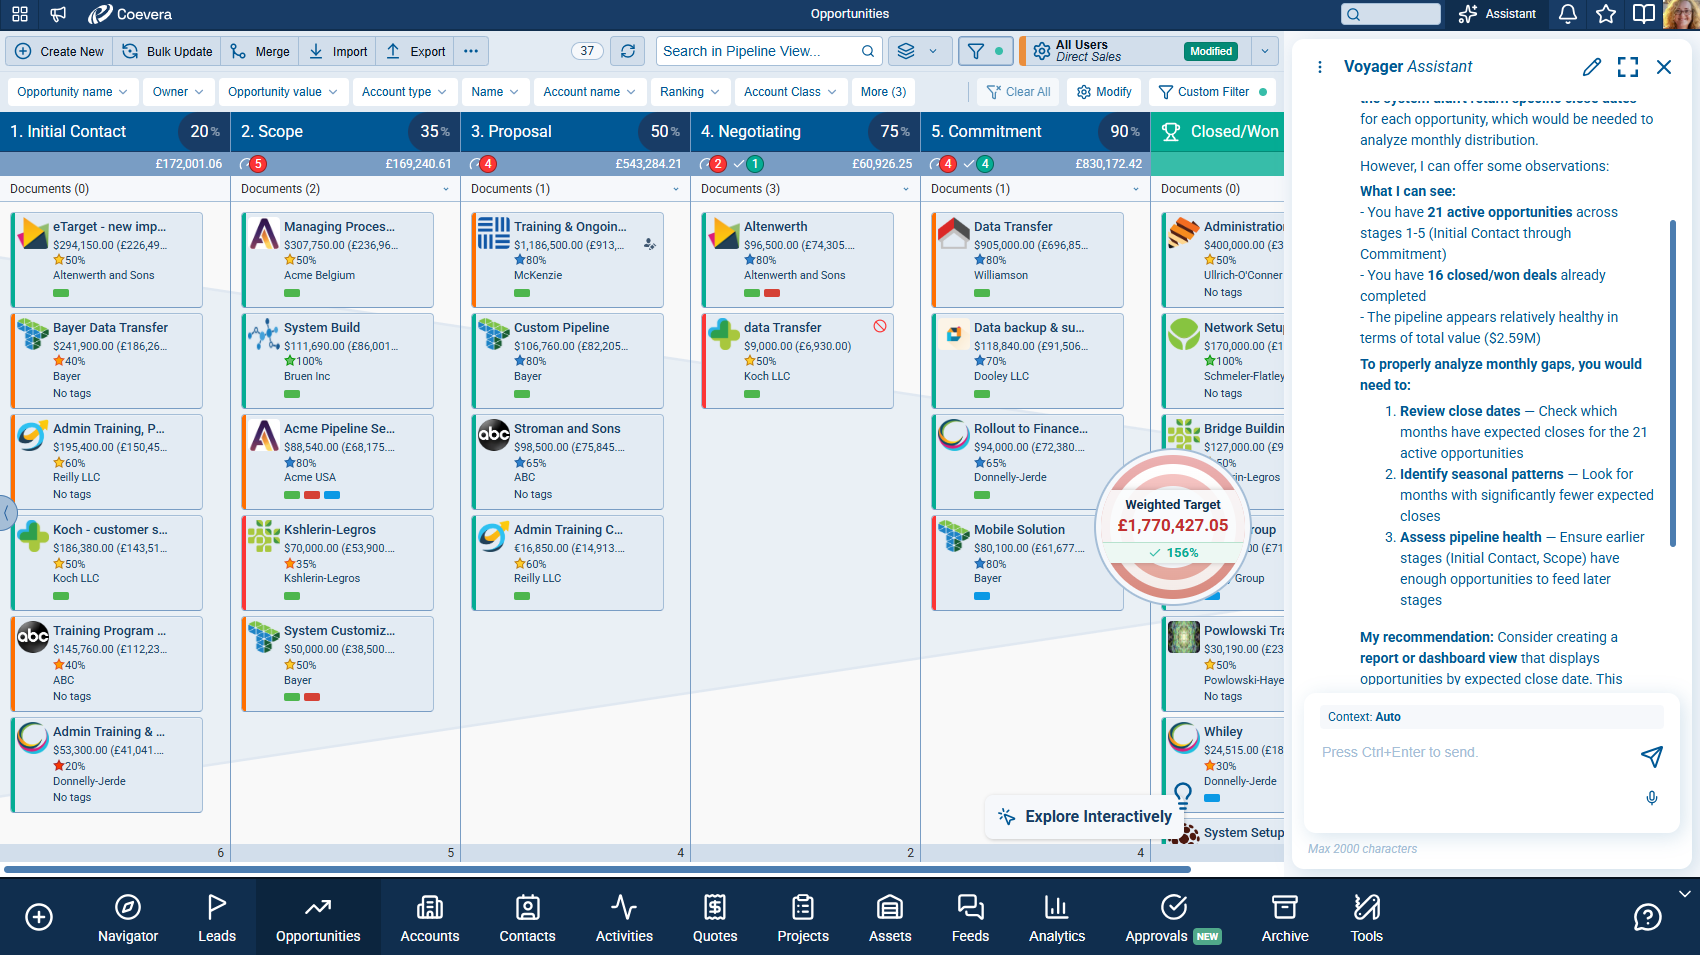Screen dimensions: 1700x955
Task: Click the send message paper plane icon
Action: (x=1652, y=756)
